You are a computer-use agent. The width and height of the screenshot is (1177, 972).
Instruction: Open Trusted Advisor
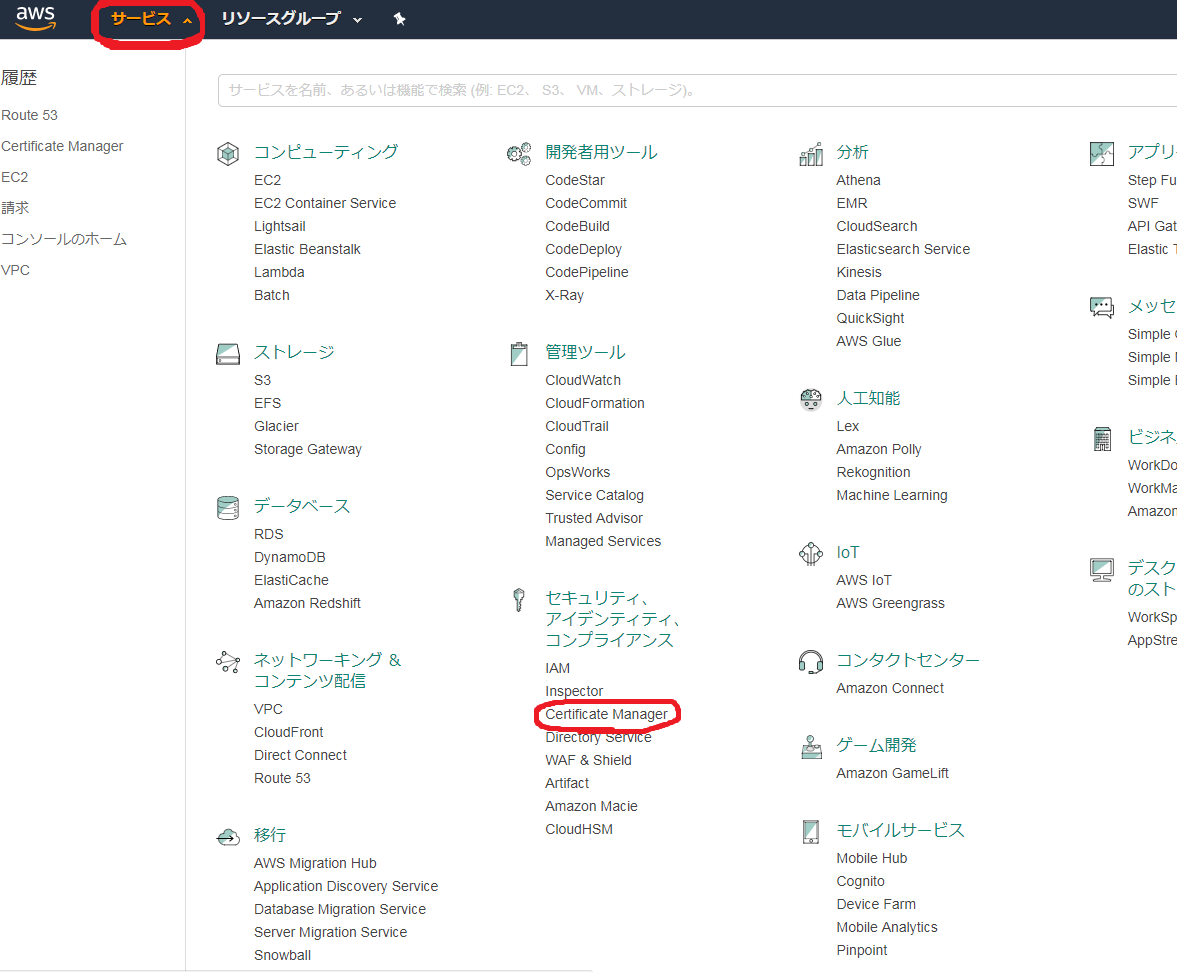tap(594, 518)
